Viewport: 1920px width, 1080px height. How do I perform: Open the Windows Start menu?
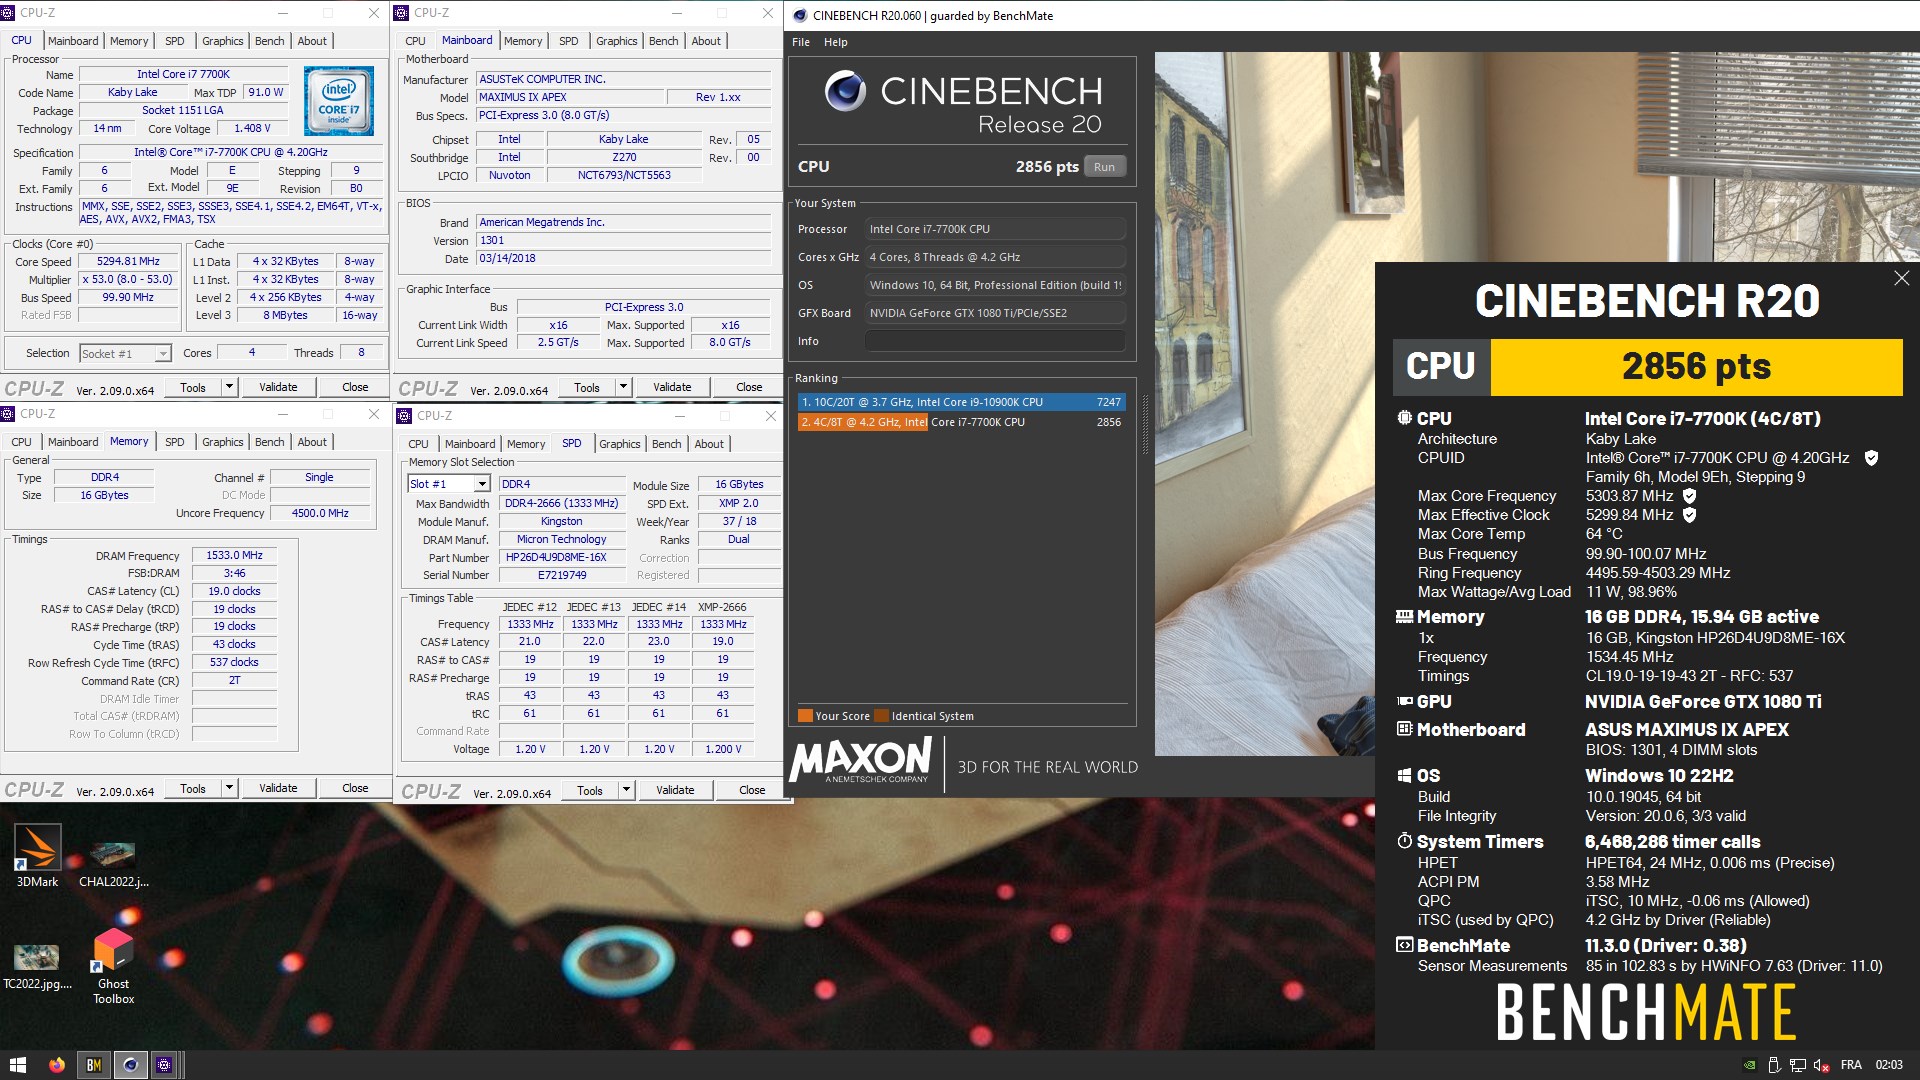[x=17, y=1065]
